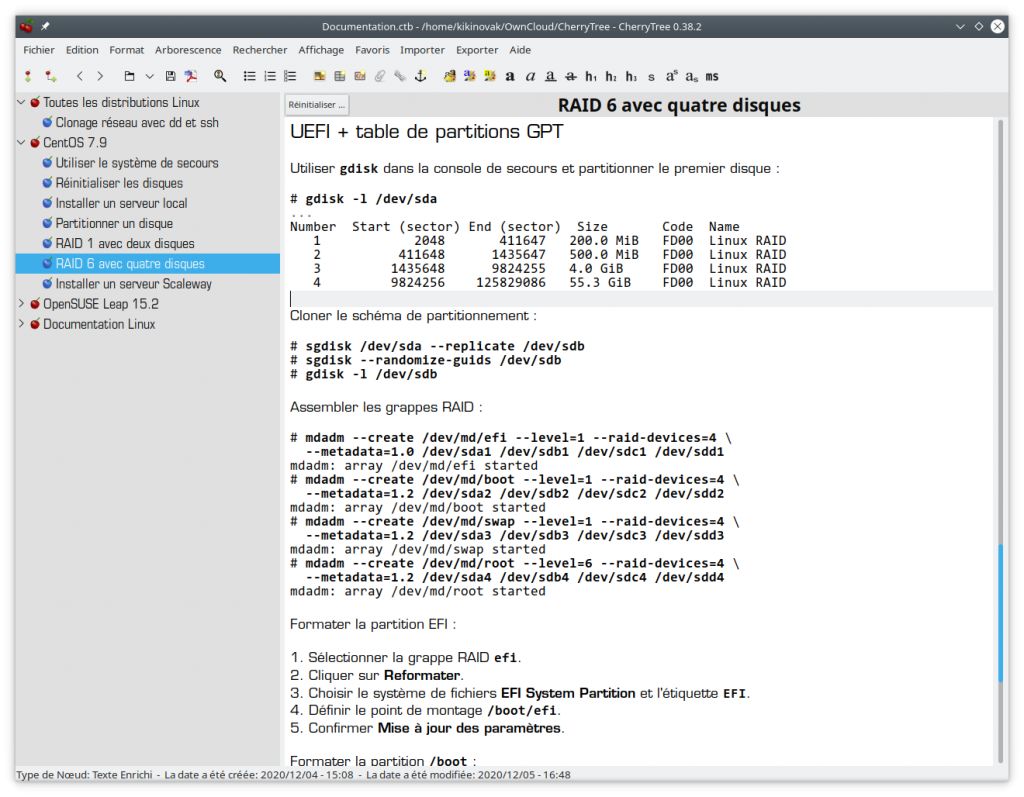The width and height of the screenshot is (1024, 797).
Task: Insert an image into the text
Action: 319,76
